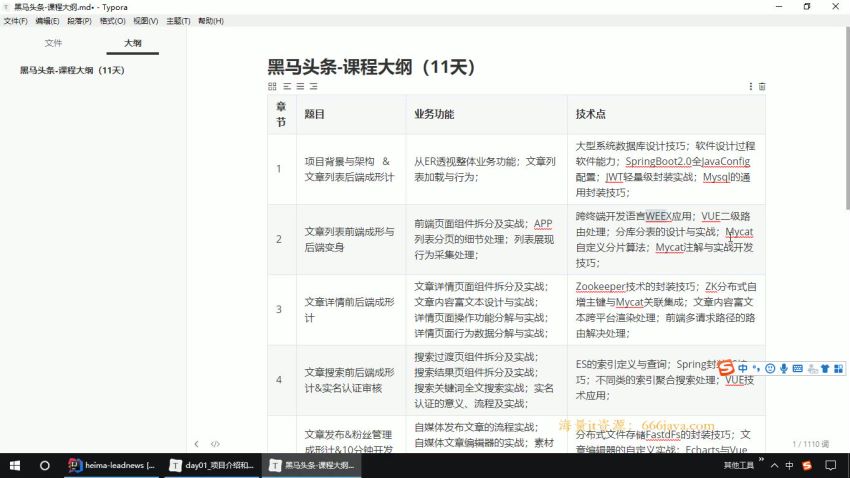Toggle source code mode icon
Screen dimensions: 850x478
[x=215, y=444]
